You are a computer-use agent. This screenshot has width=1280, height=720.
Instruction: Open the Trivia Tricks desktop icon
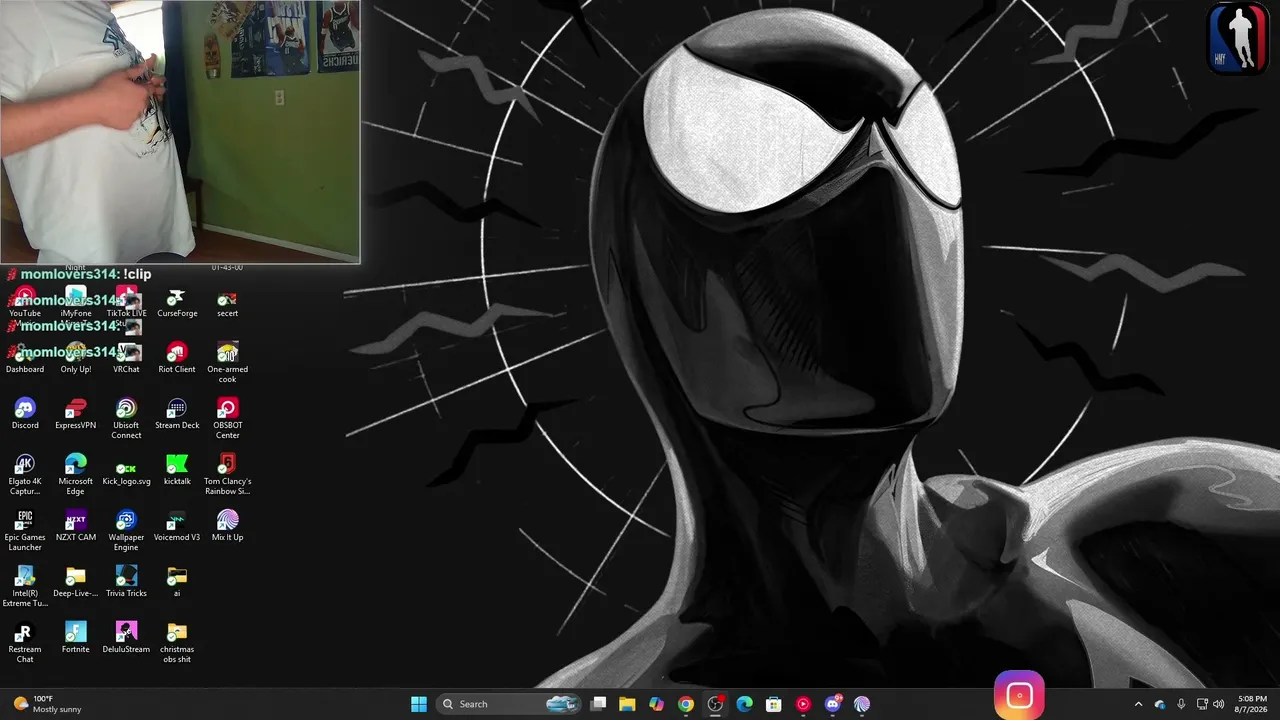(x=126, y=583)
